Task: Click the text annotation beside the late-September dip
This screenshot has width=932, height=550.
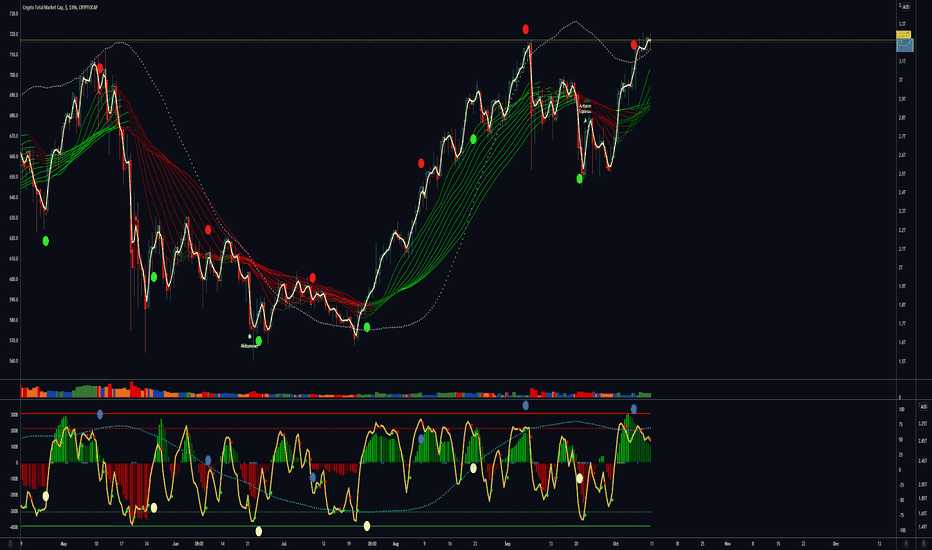Action: 585,108
